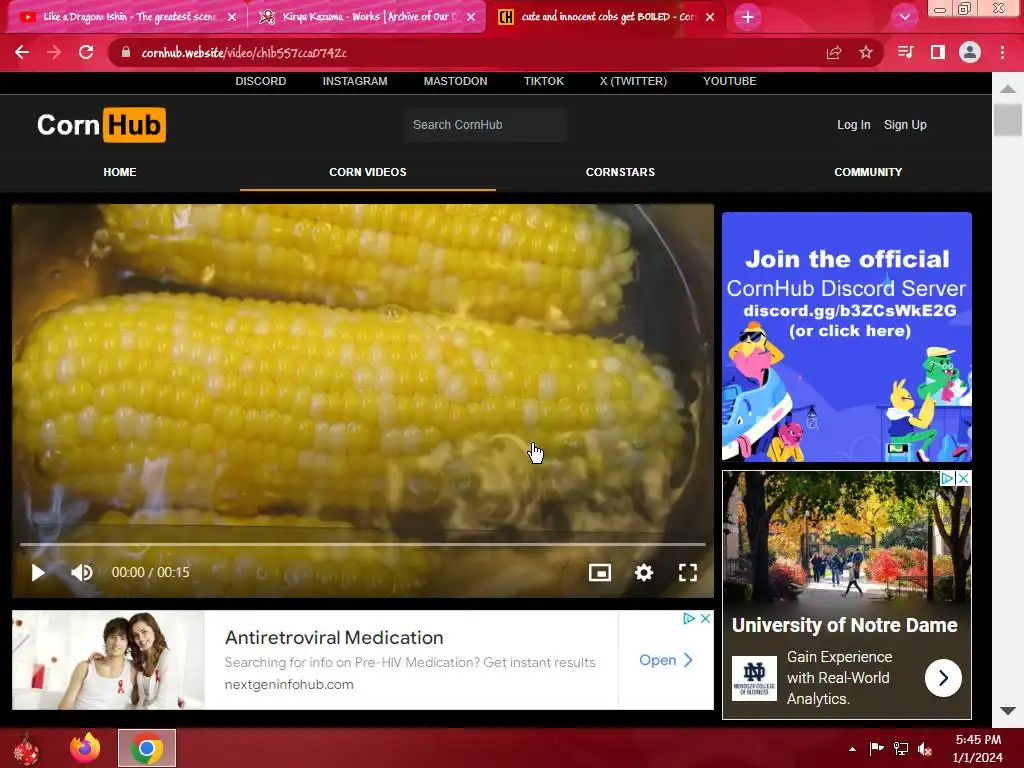Image resolution: width=1024 pixels, height=768 pixels.
Task: Open AdChoices icon on the medication ad
Action: click(690, 618)
